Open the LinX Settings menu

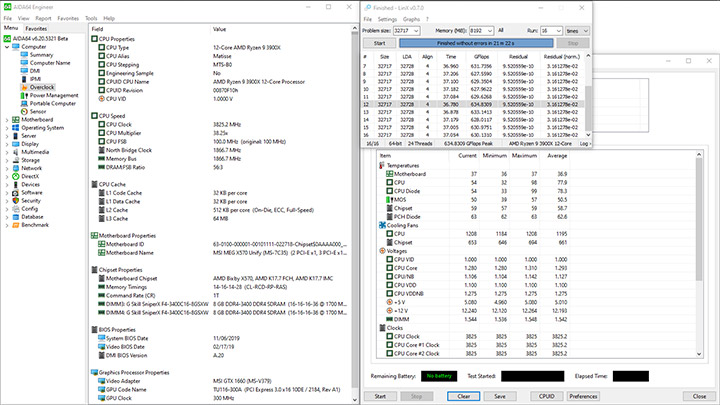click(387, 19)
